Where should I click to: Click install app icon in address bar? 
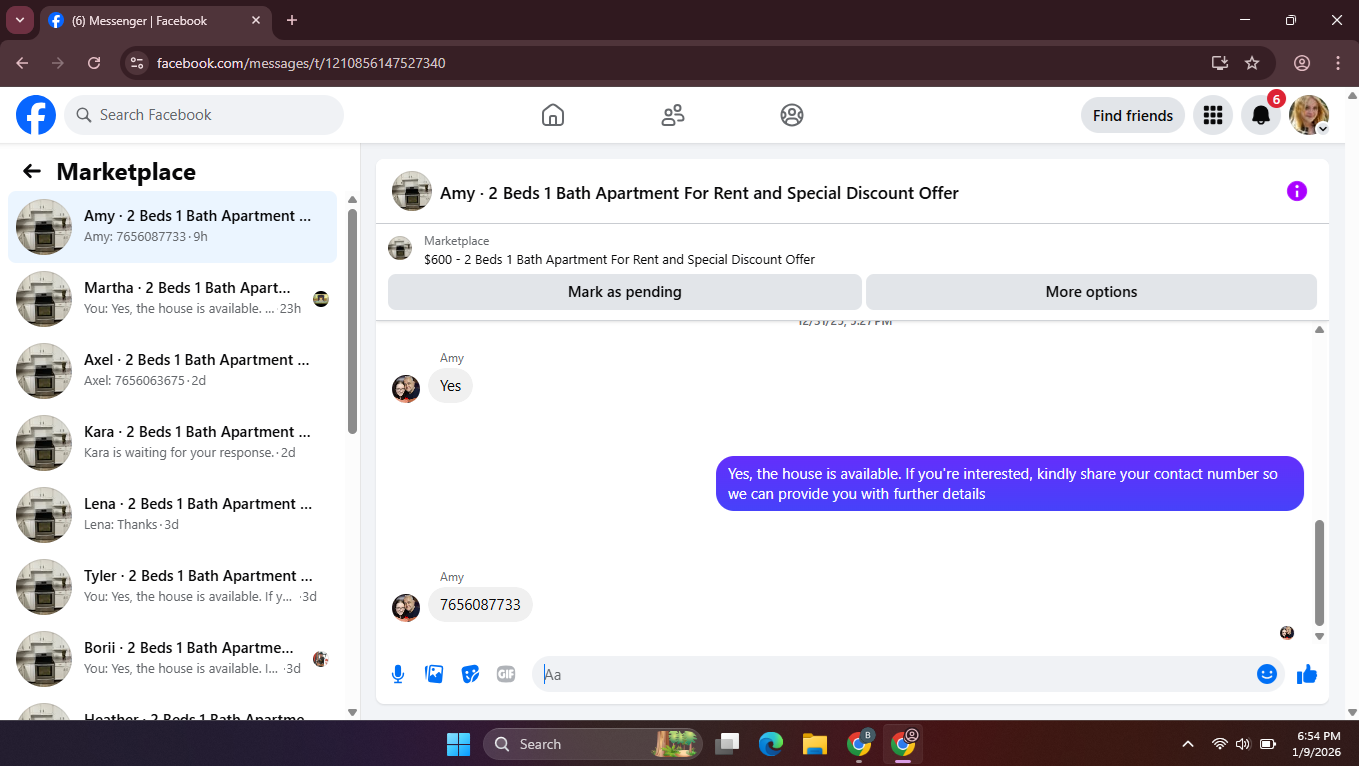pos(1220,63)
